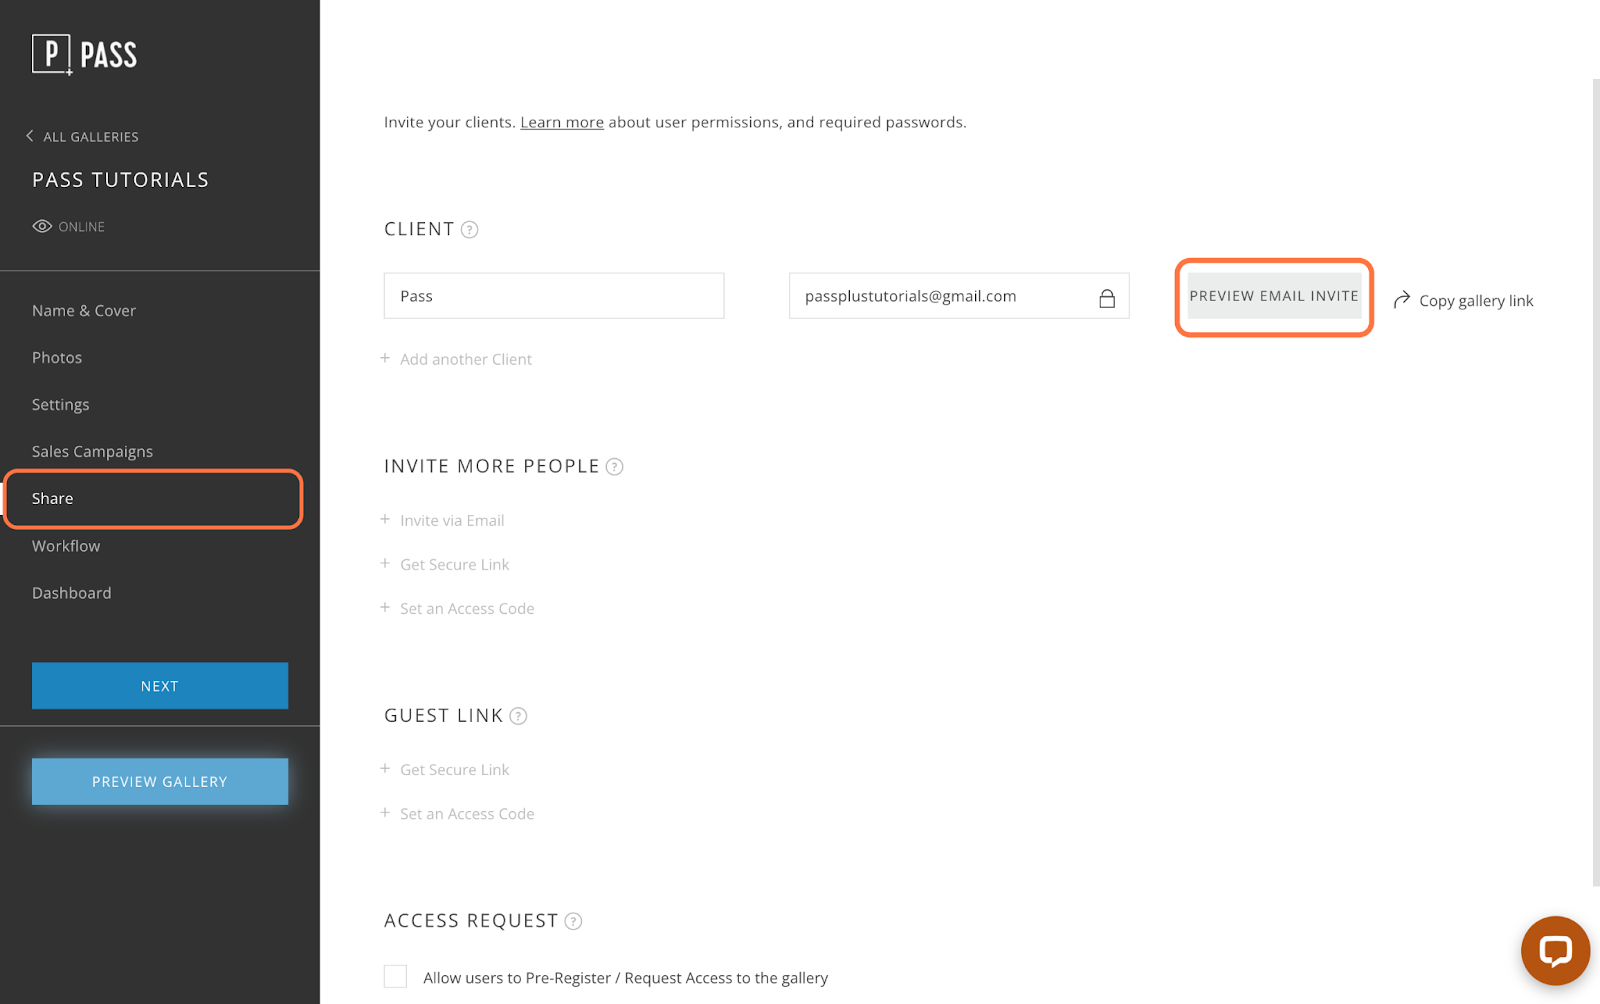Go back using All Galleries chevron
Screen dimensions: 1600x1004
[x=30, y=136]
